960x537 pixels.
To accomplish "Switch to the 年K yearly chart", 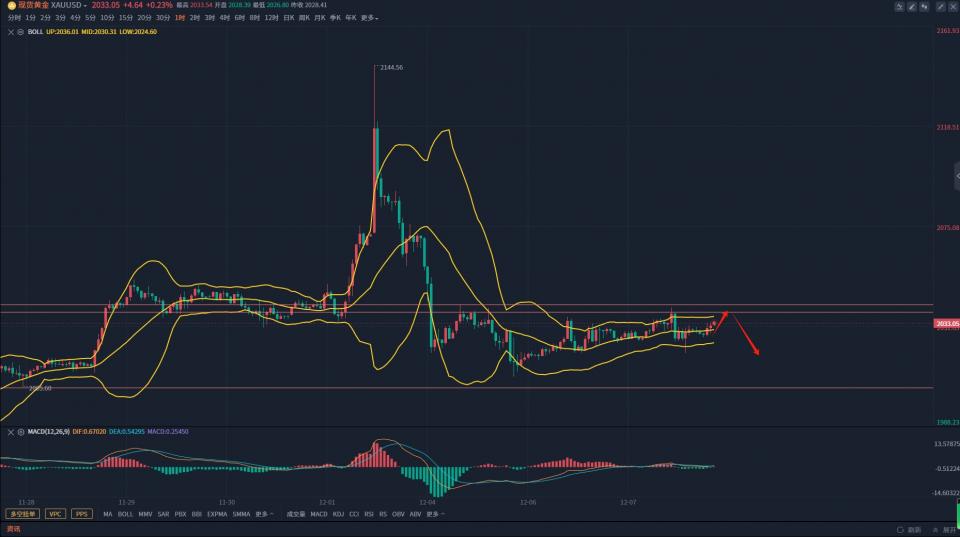I will pyautogui.click(x=350, y=18).
